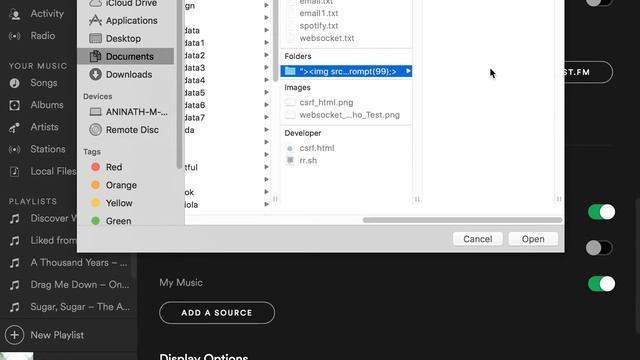Click the Songs clock icon
Viewport: 640px width, 360px height.
click(15, 83)
